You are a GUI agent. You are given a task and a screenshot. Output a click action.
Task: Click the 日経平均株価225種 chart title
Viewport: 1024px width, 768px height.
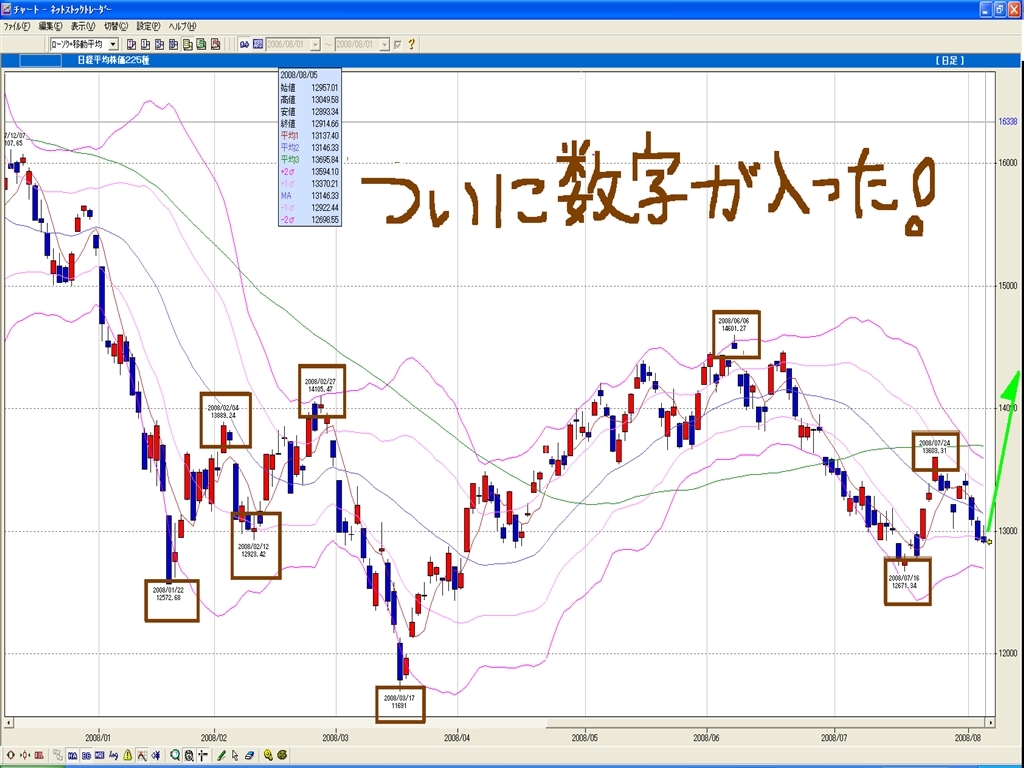pyautogui.click(x=113, y=61)
